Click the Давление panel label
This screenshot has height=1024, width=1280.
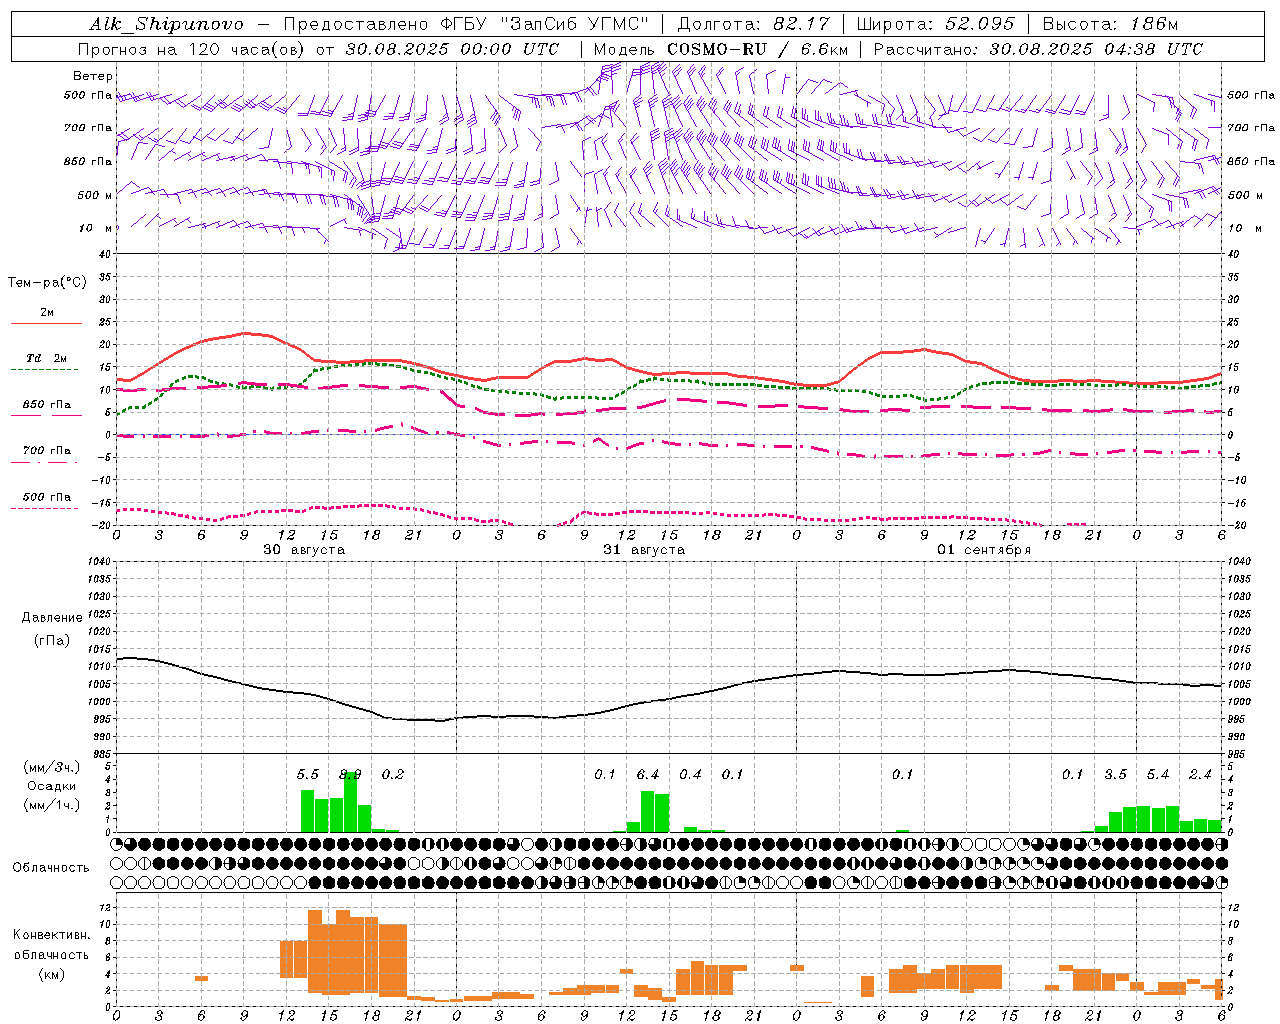[52, 618]
